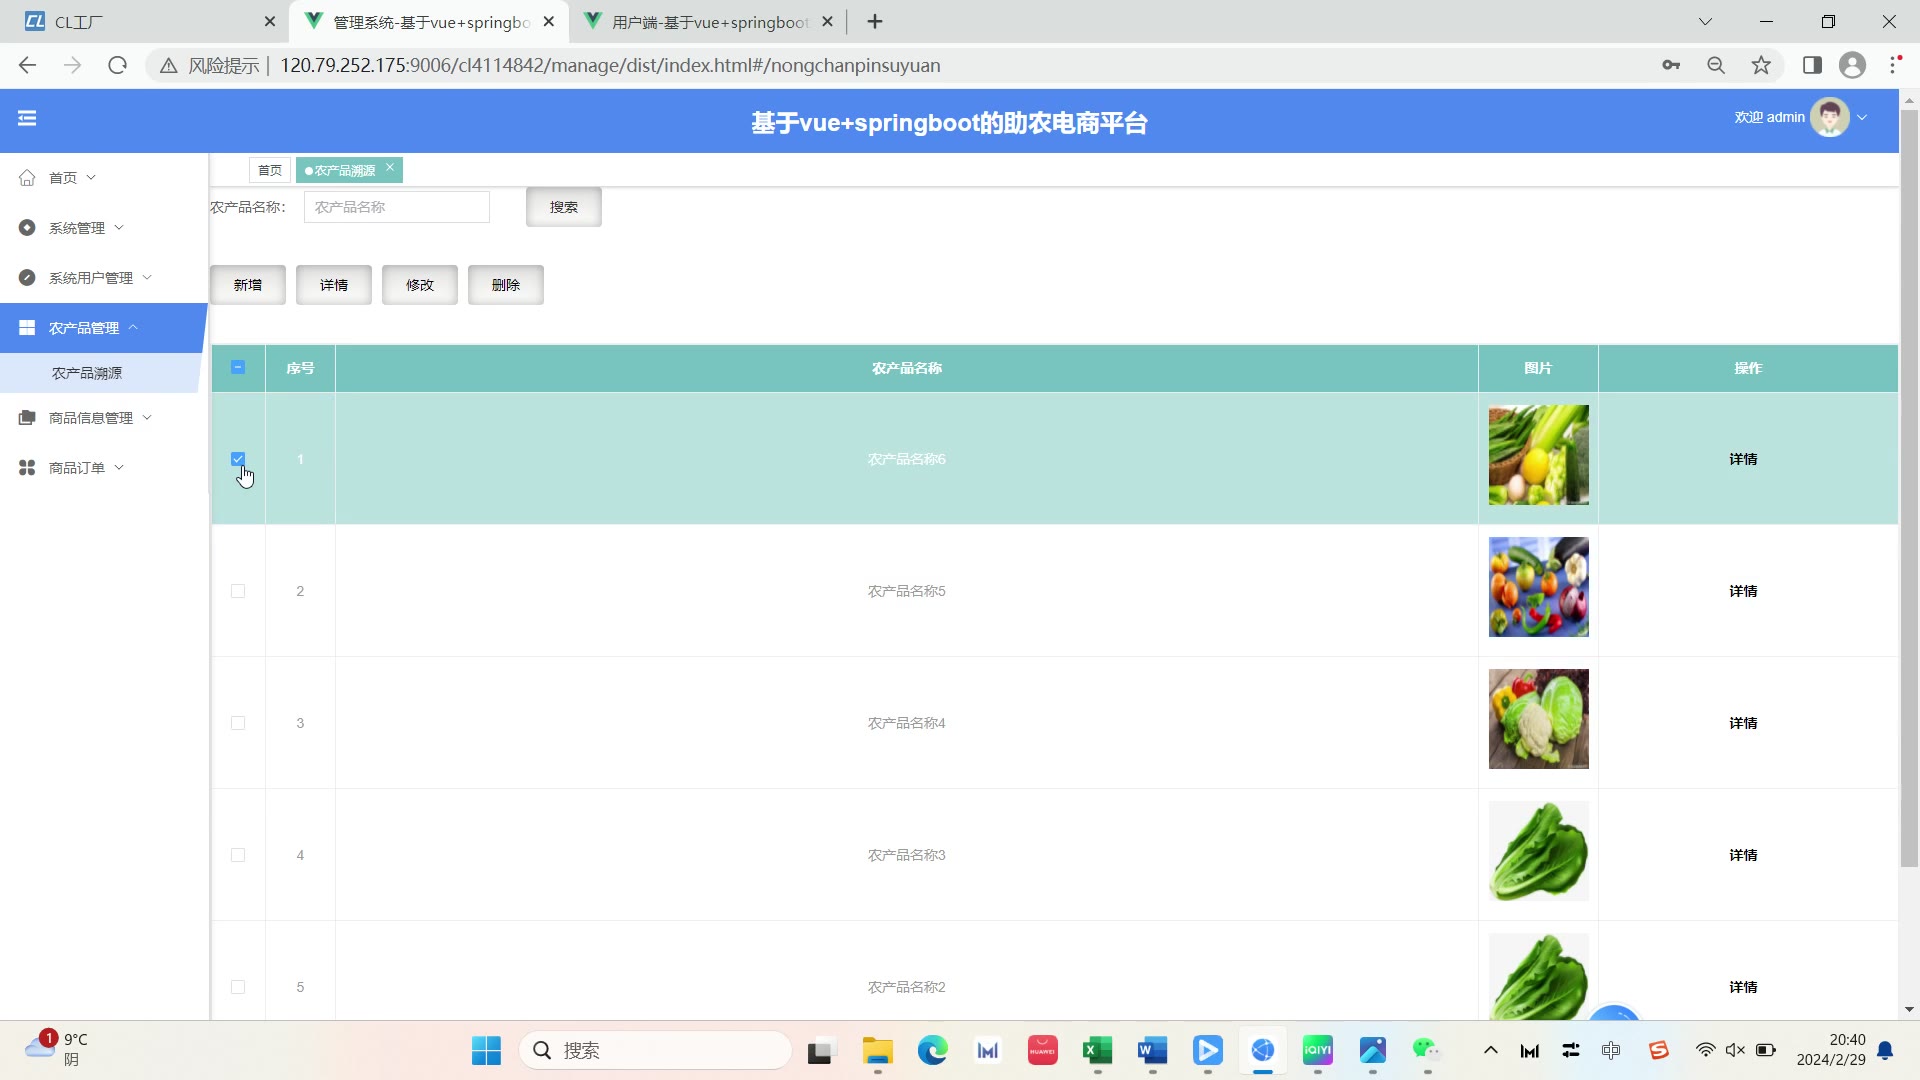1920x1080 pixels.
Task: Click the hamburger menu collapse icon
Action: (27, 118)
